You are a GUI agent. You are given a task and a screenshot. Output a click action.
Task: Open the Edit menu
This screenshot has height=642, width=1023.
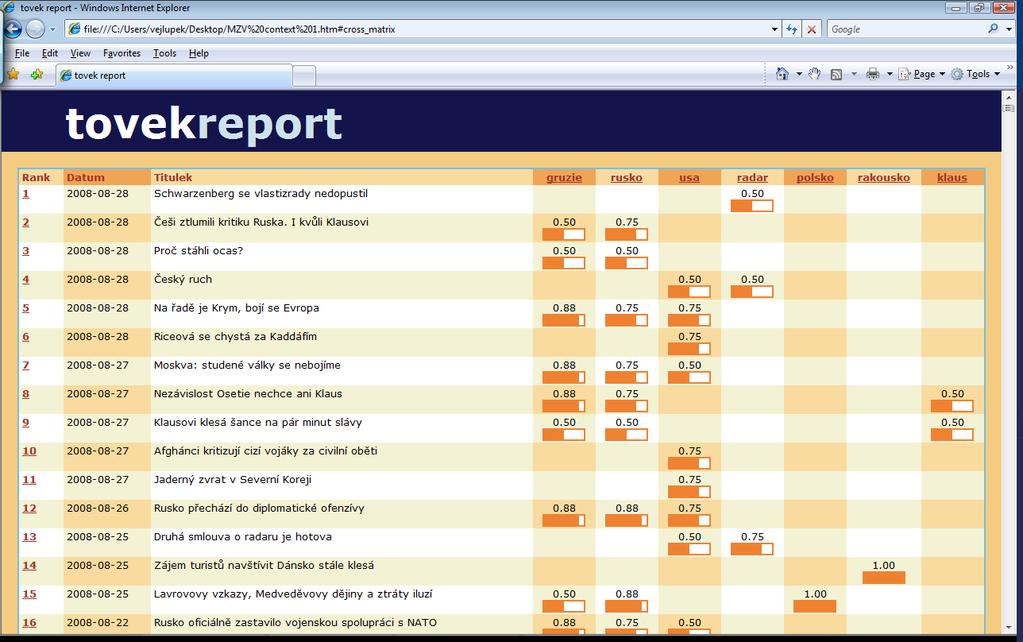[50, 54]
